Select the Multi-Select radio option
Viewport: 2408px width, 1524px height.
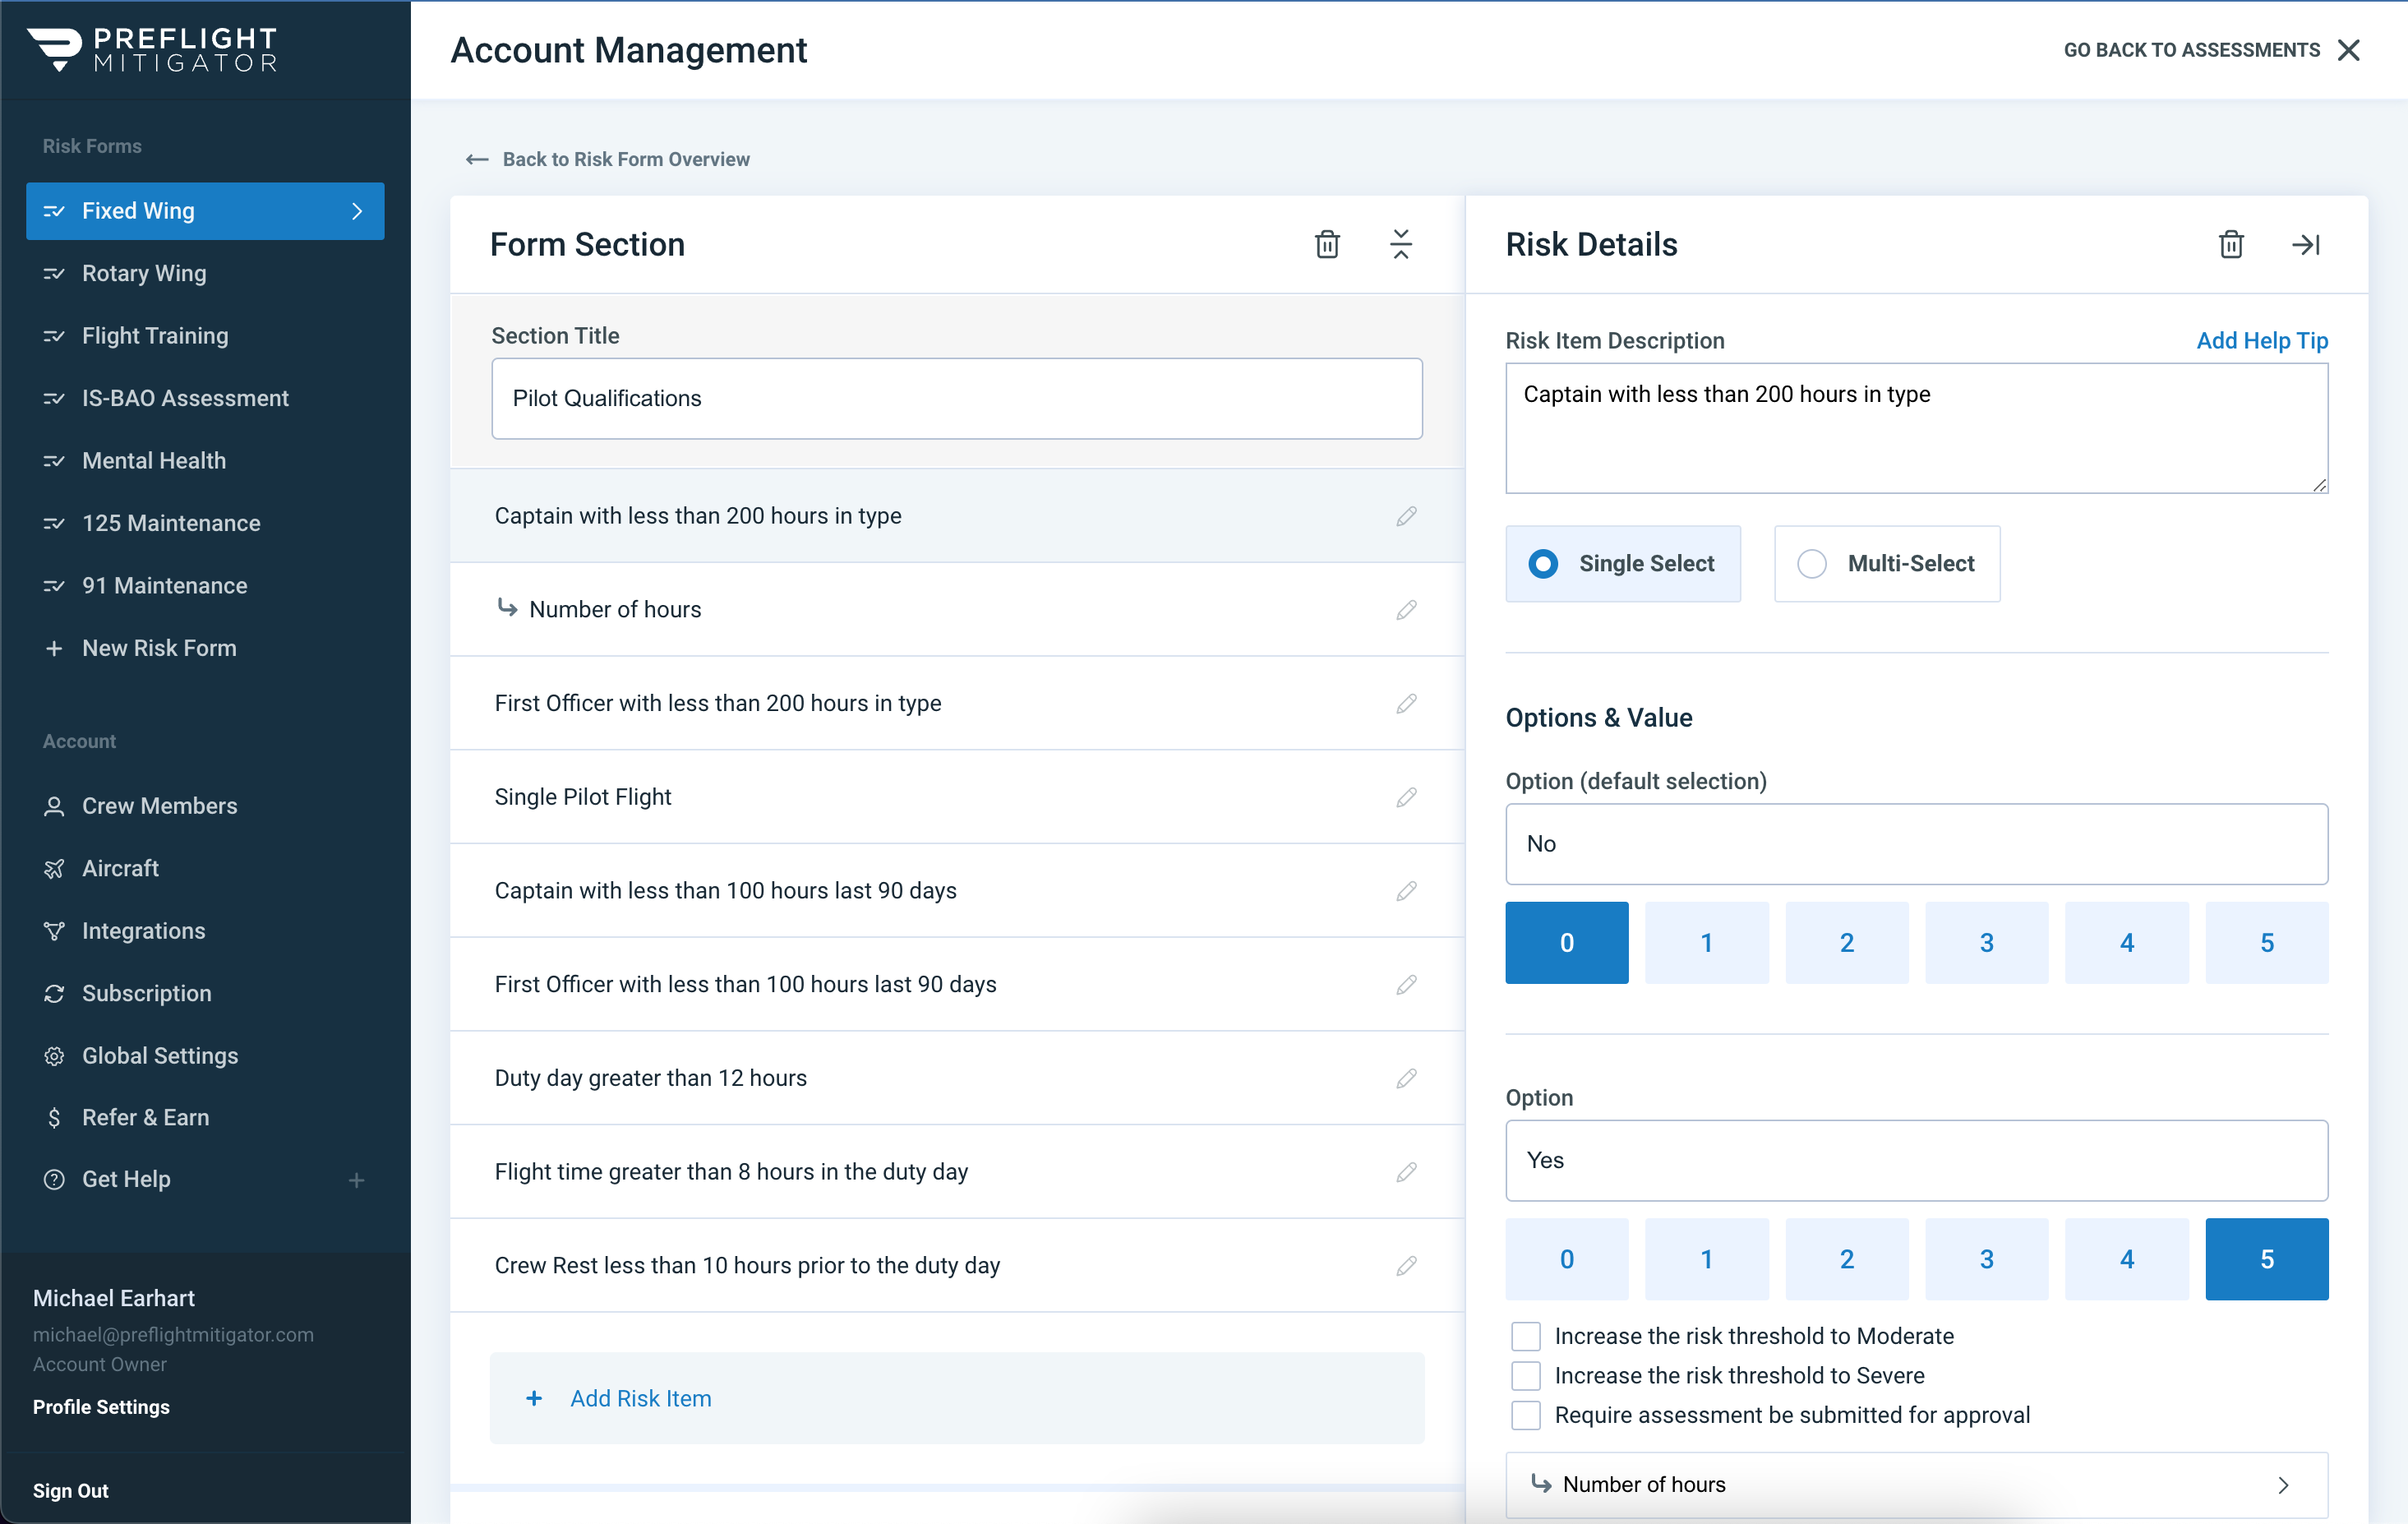(x=1811, y=564)
